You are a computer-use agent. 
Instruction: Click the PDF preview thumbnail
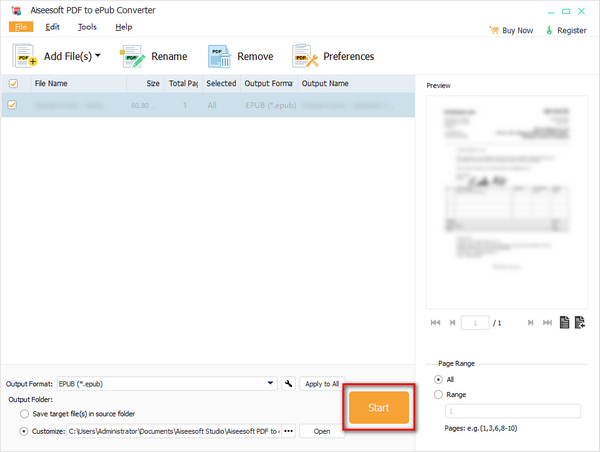(507, 202)
